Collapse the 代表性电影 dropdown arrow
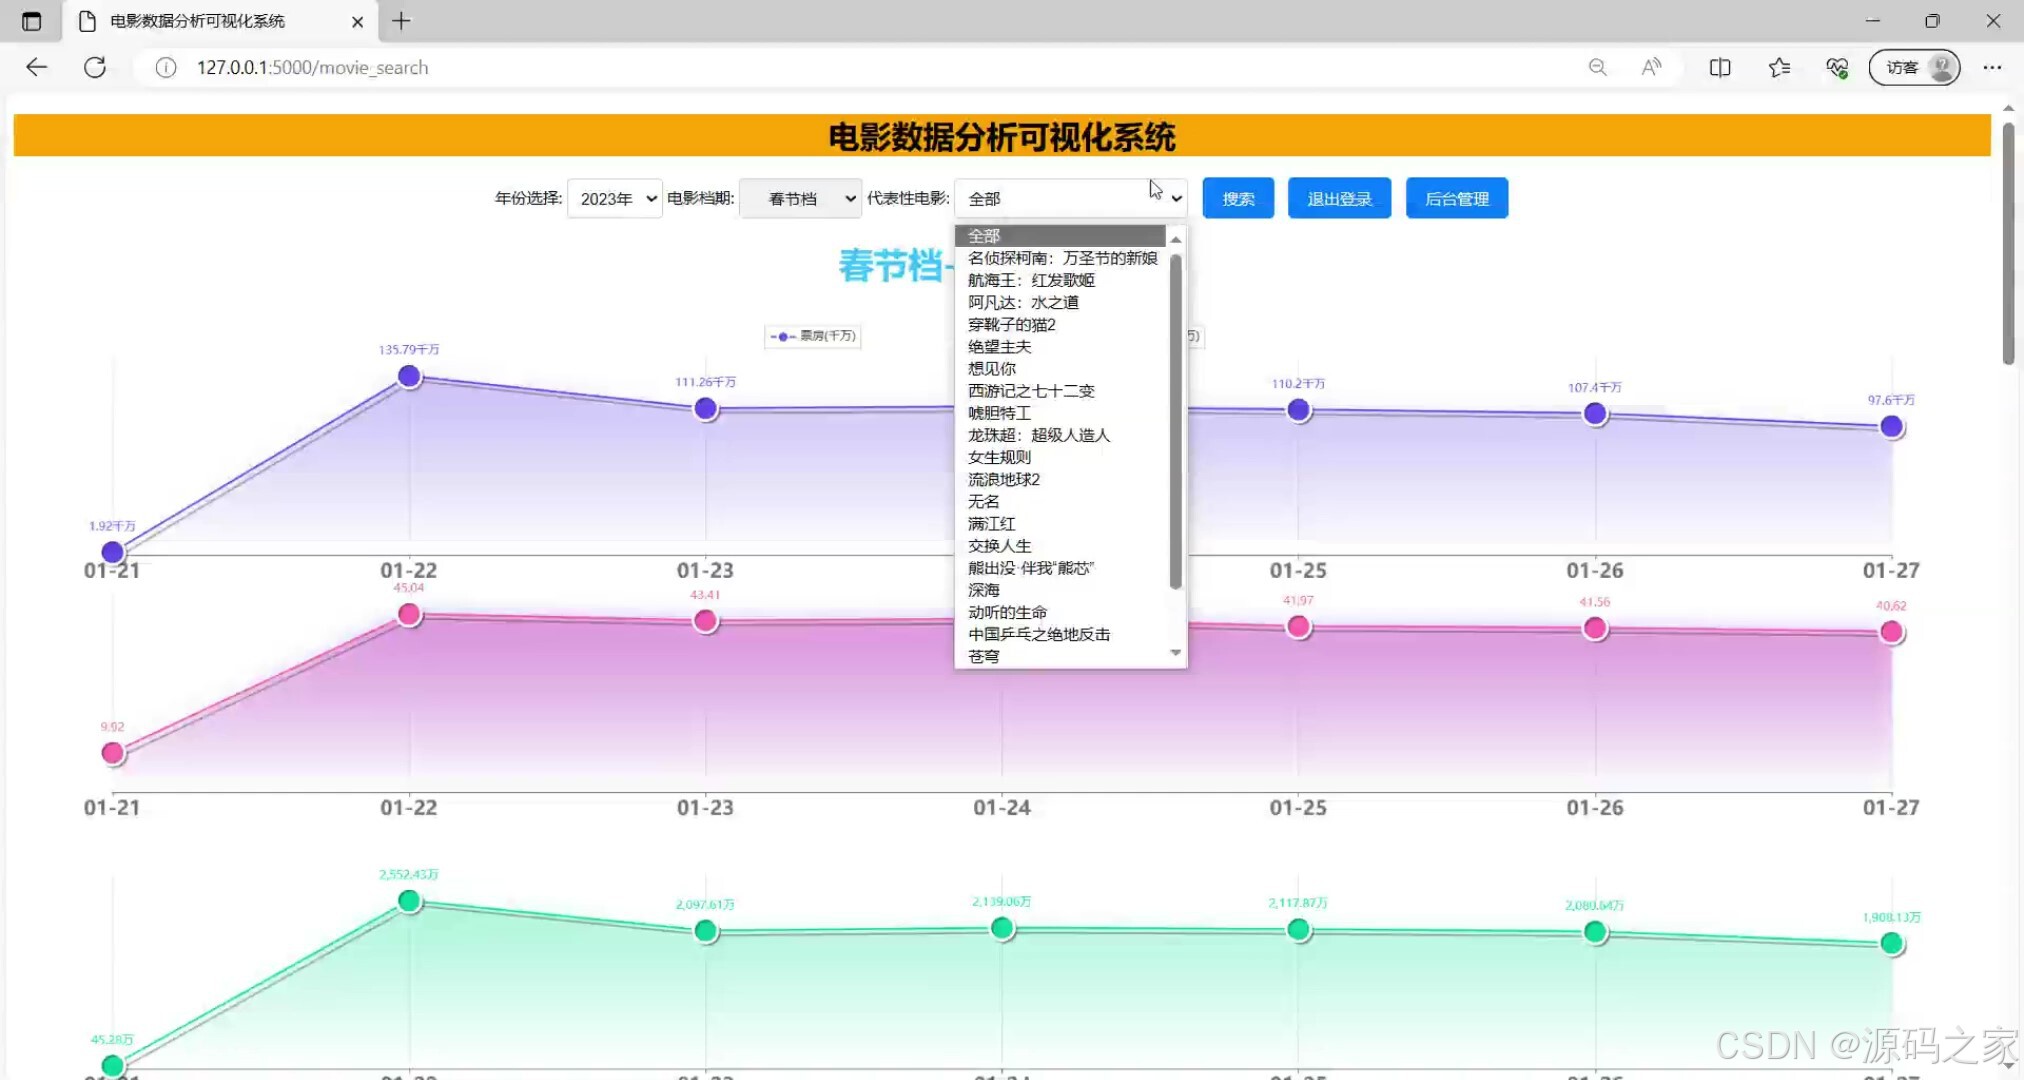The height and width of the screenshot is (1080, 2024). coord(1176,198)
